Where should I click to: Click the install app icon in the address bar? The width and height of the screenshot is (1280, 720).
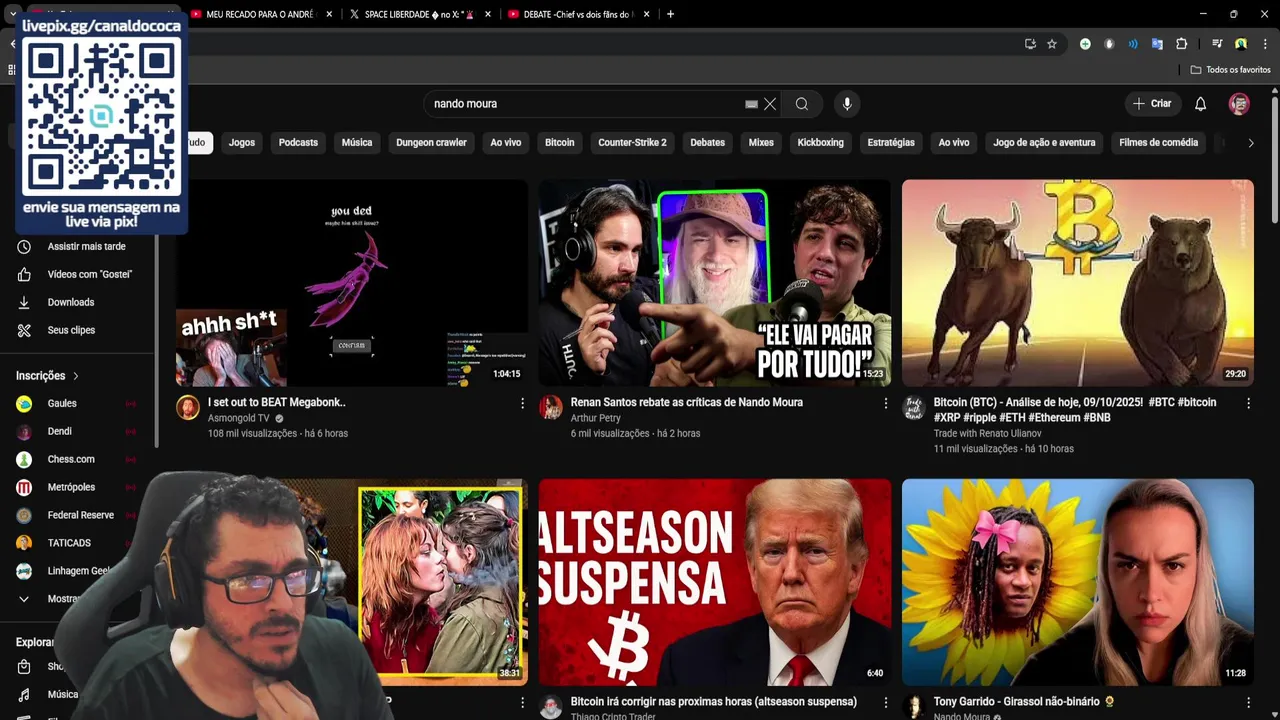click(x=1030, y=44)
